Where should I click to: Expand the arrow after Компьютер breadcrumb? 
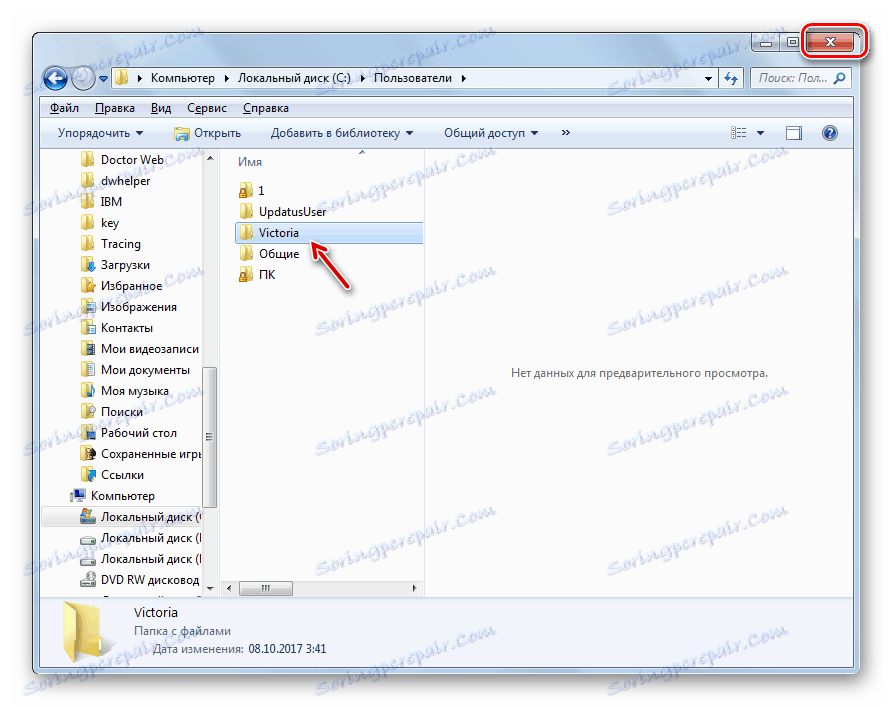click(226, 78)
